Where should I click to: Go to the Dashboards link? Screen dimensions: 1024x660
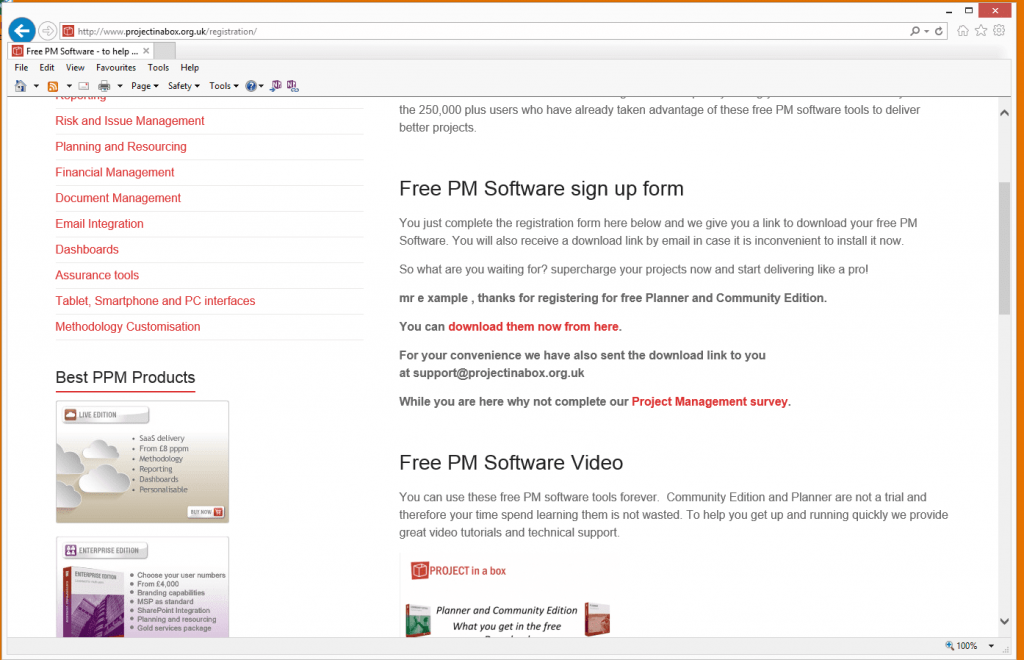pyautogui.click(x=87, y=249)
